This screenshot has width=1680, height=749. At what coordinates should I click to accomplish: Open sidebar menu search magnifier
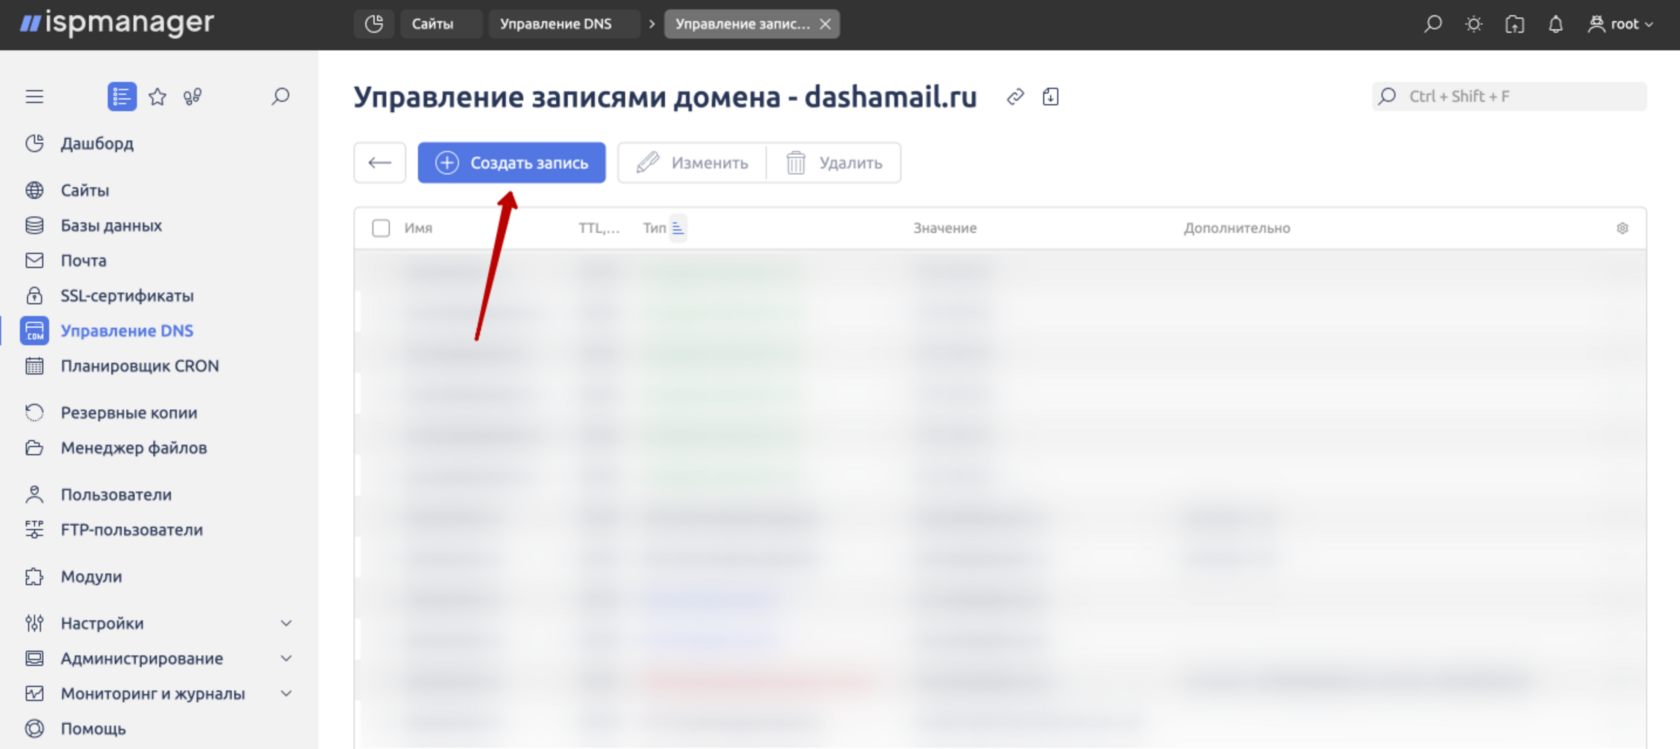pos(281,97)
